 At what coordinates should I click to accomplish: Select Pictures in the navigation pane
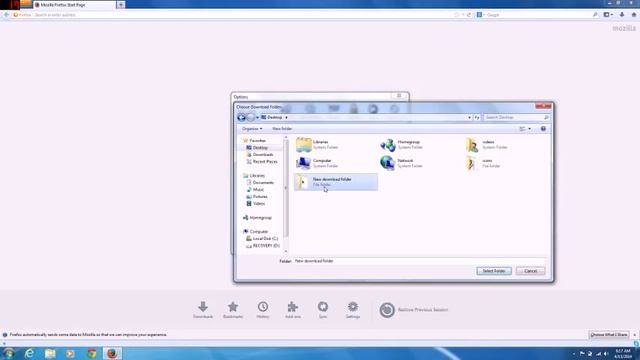pyautogui.click(x=257, y=196)
